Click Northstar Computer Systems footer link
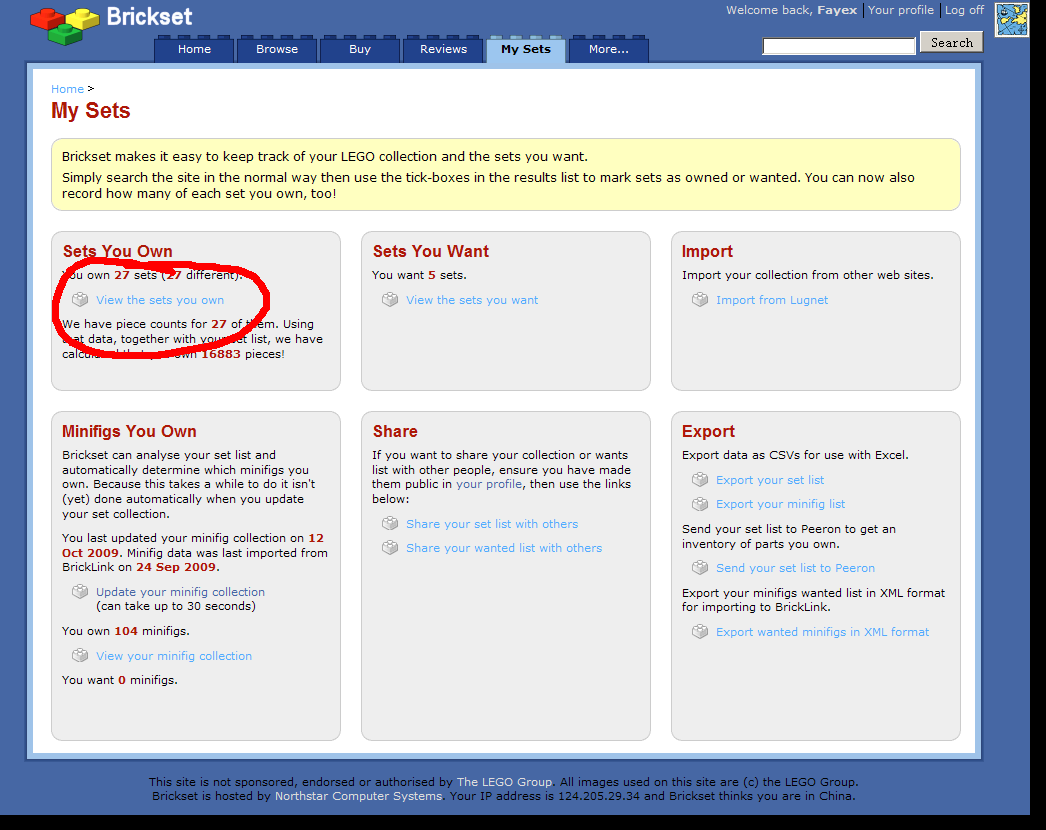This screenshot has height=830, width=1046. point(358,796)
